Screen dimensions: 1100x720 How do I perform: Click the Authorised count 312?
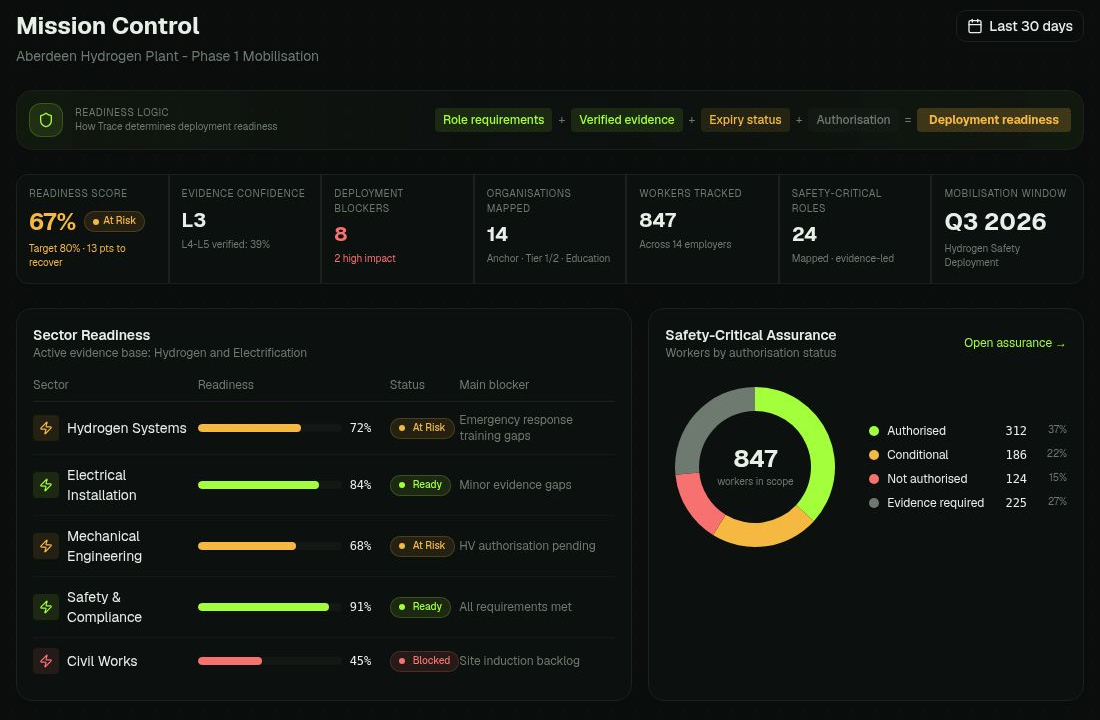pos(1016,431)
